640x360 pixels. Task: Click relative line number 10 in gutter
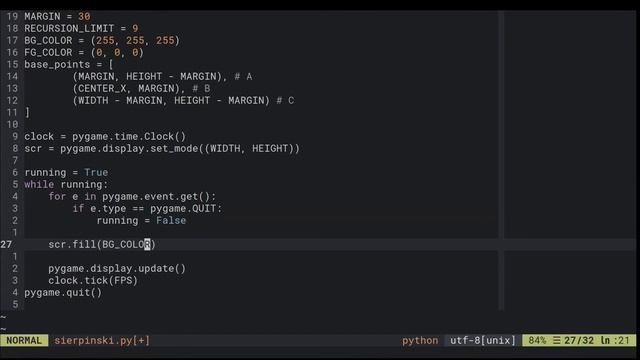point(12,124)
